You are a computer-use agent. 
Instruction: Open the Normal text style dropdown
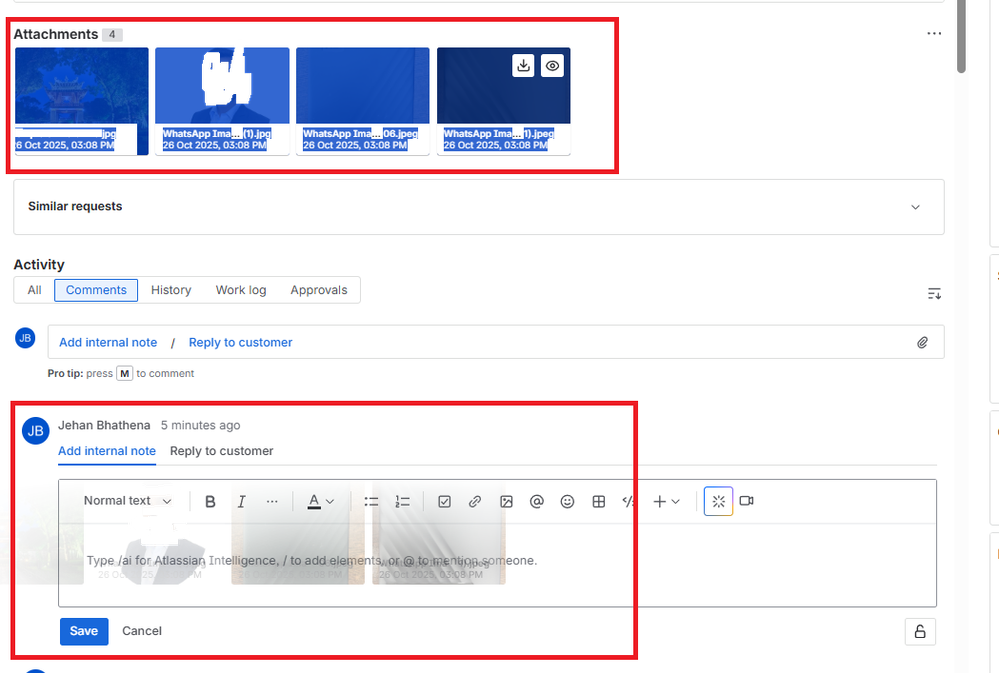pos(127,501)
